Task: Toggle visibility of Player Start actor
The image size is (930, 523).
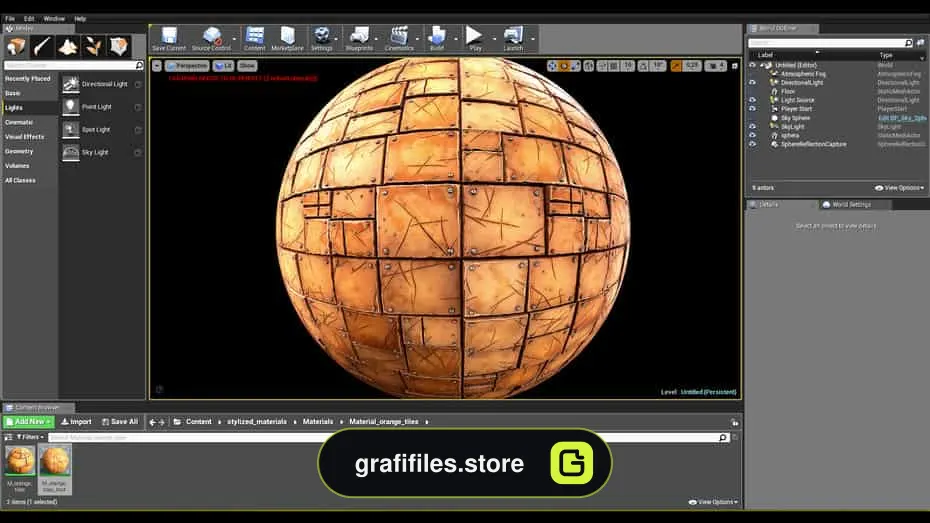Action: click(753, 109)
